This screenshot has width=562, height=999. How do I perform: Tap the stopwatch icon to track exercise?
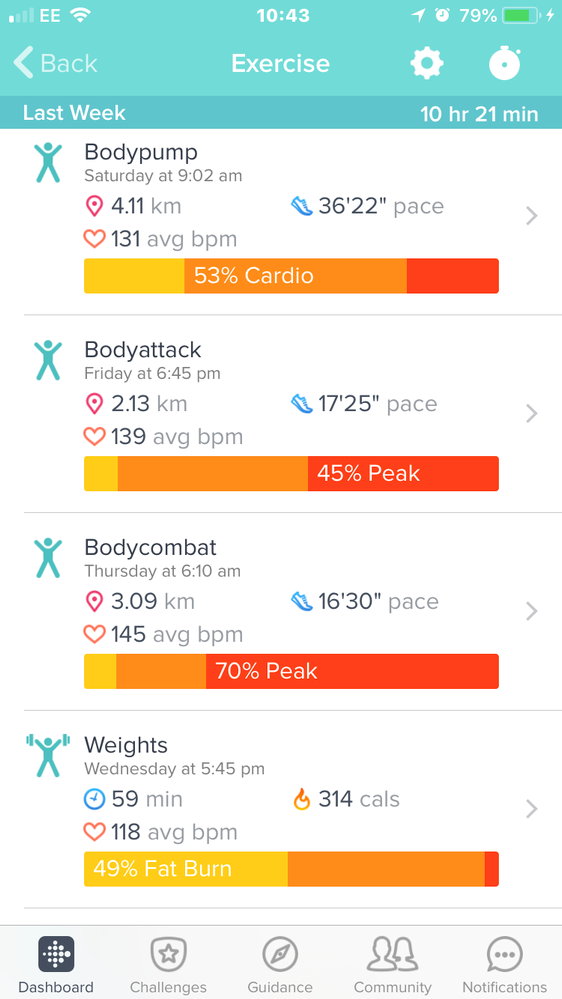(x=505, y=62)
